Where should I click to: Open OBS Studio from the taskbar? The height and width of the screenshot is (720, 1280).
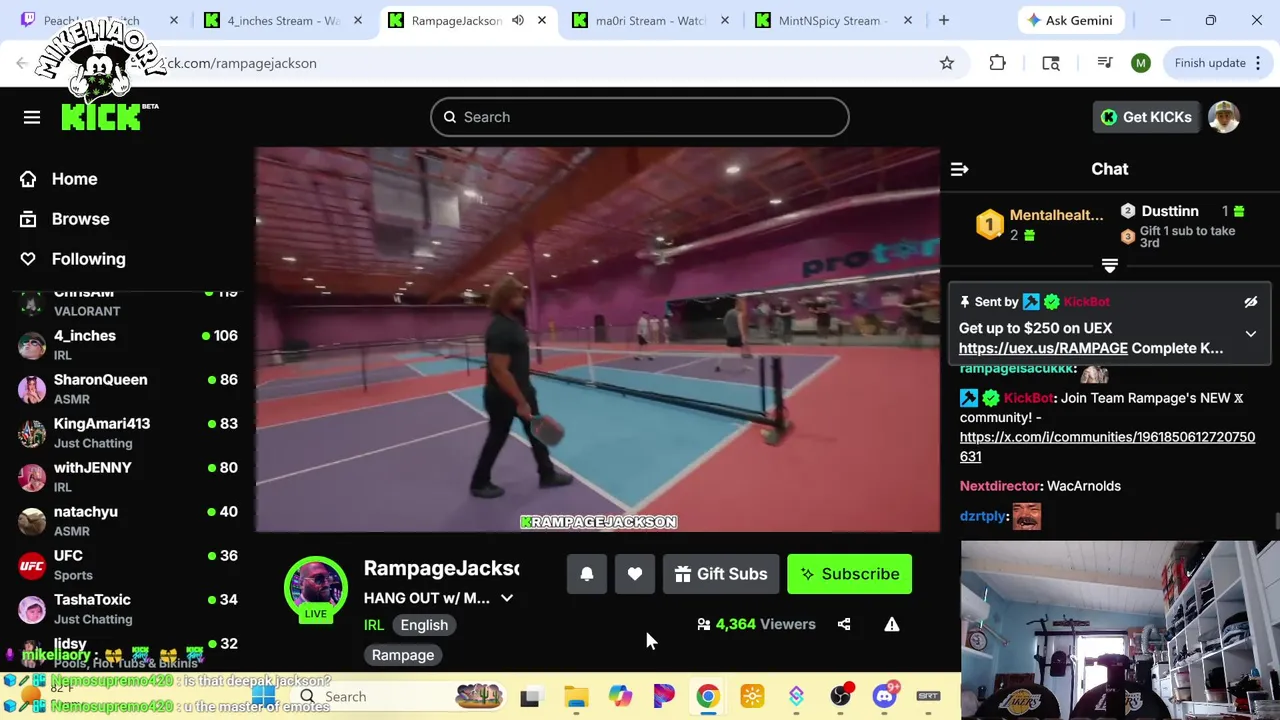click(x=840, y=696)
